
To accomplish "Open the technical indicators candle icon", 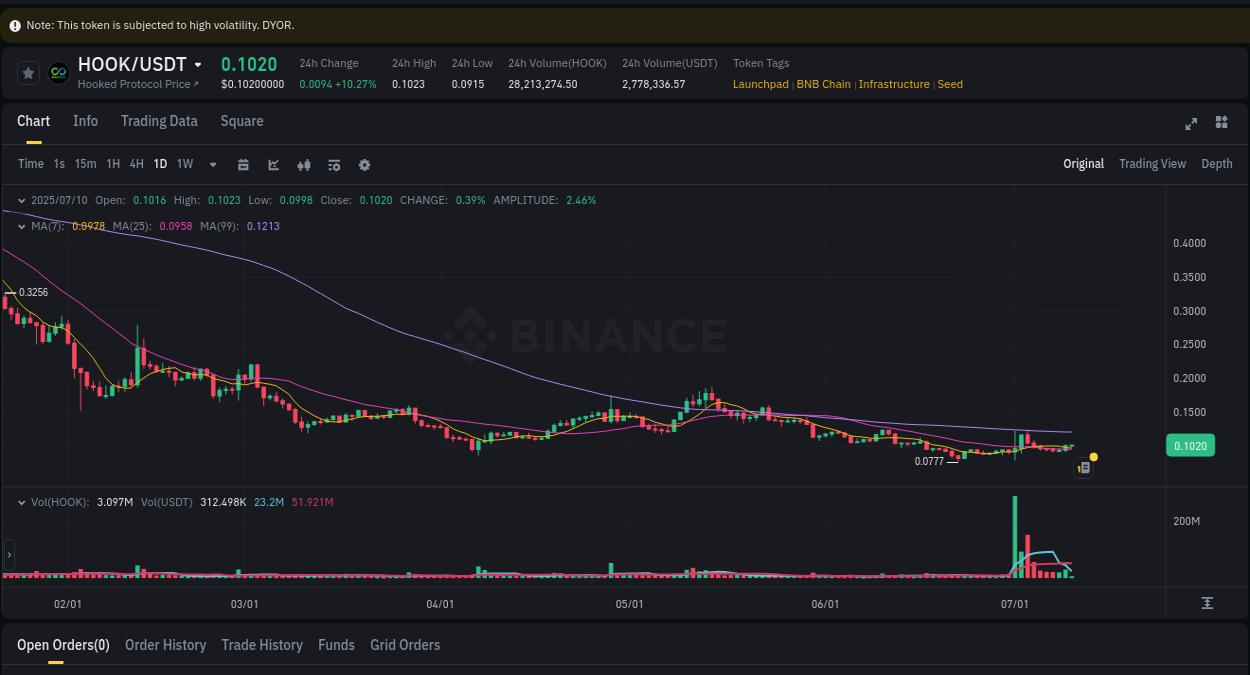I will 303,164.
